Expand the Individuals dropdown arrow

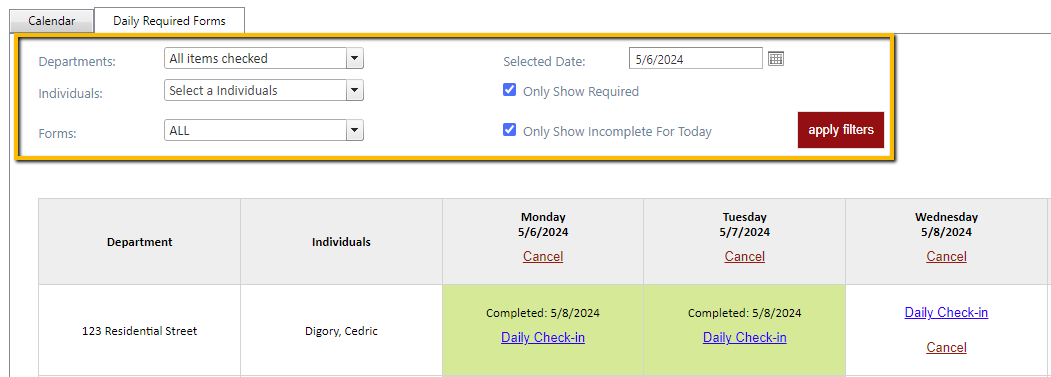coord(355,91)
